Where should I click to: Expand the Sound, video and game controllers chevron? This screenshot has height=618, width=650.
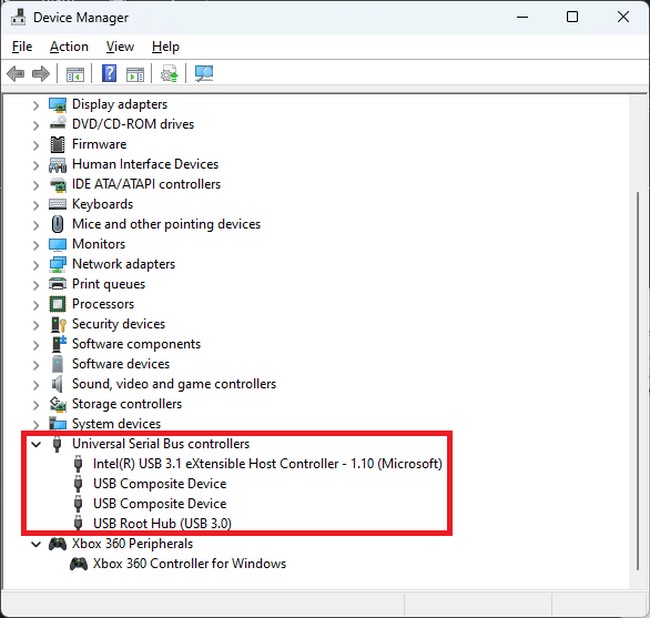point(36,385)
